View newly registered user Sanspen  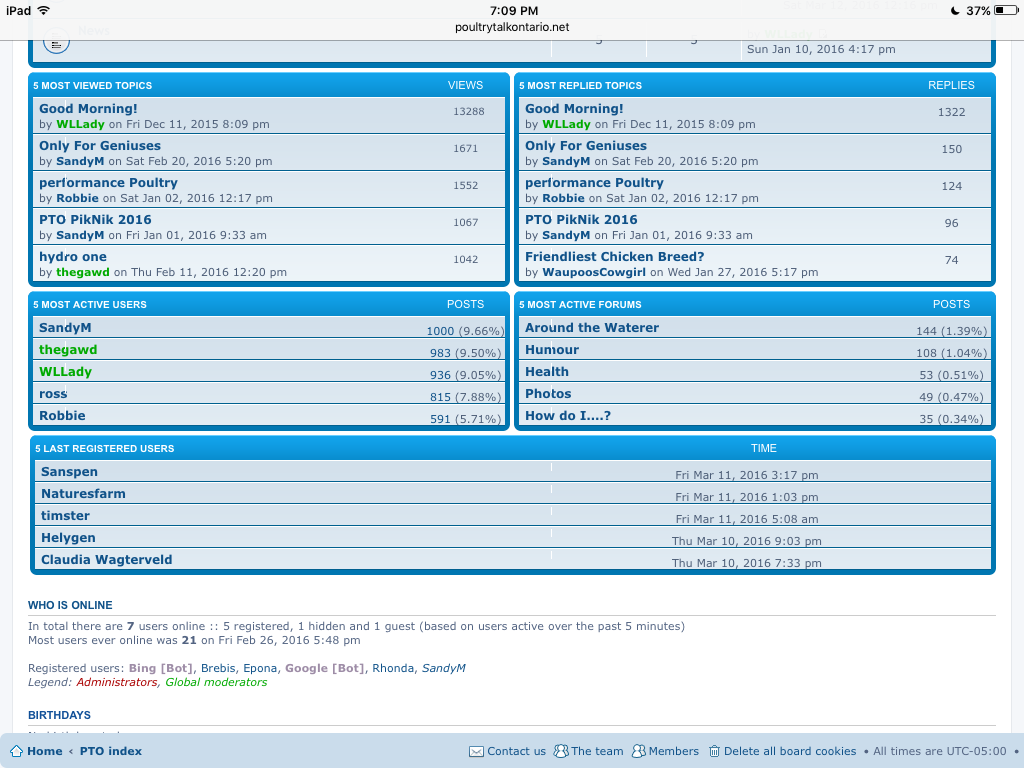69,472
